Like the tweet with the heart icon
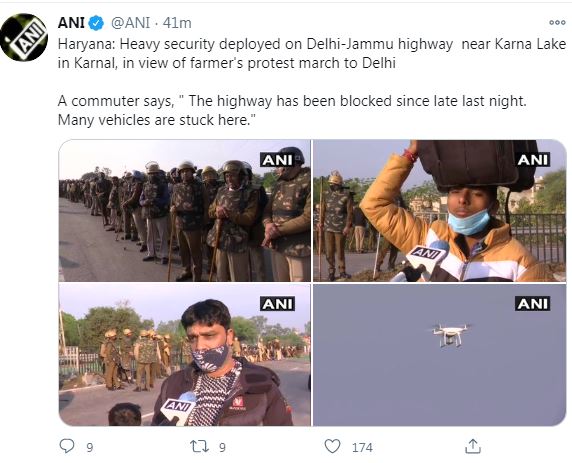This screenshot has width=572, height=463. coord(332,446)
